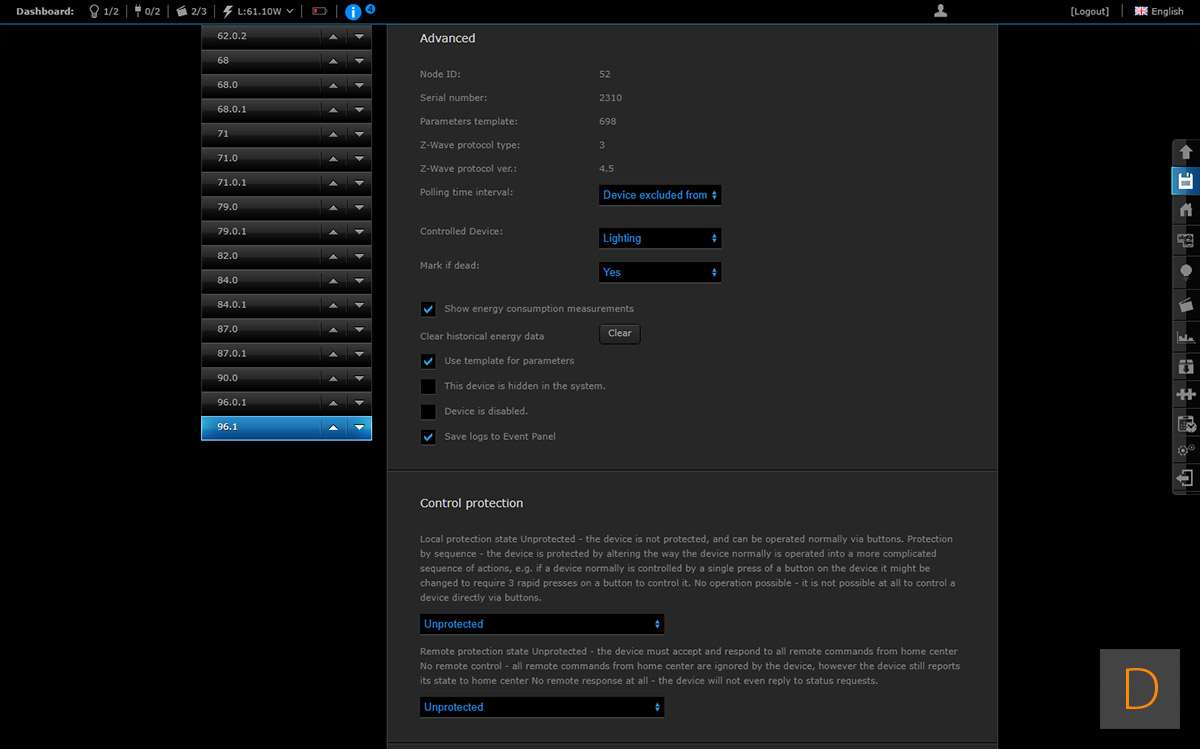Select device 79.0.1 in the list

[260, 231]
